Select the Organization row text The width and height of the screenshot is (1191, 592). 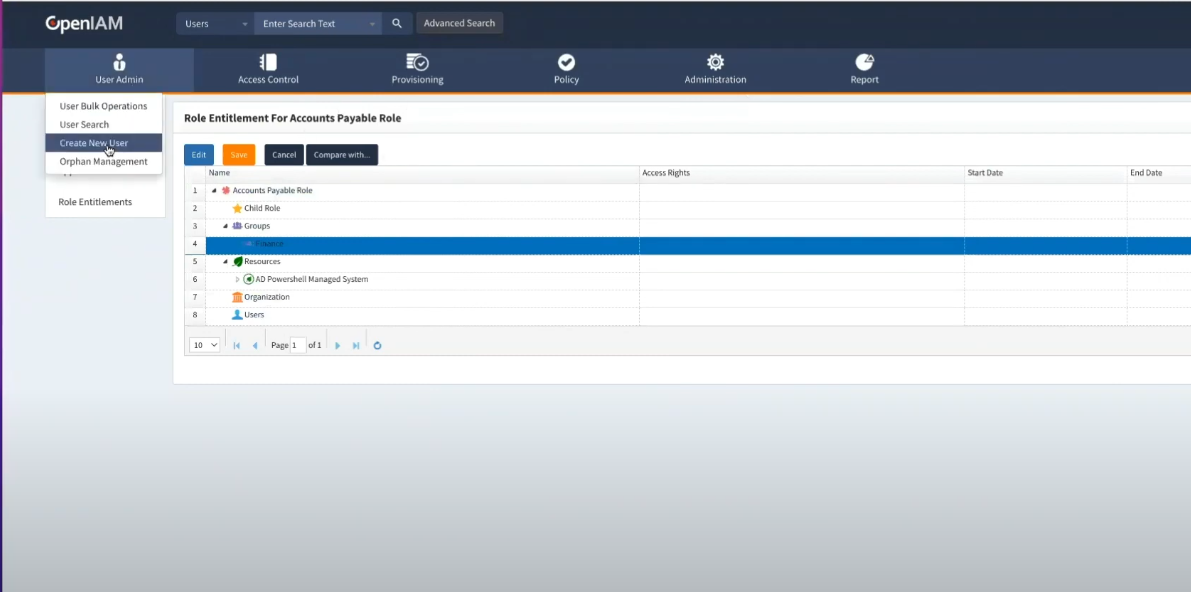[x=267, y=297]
